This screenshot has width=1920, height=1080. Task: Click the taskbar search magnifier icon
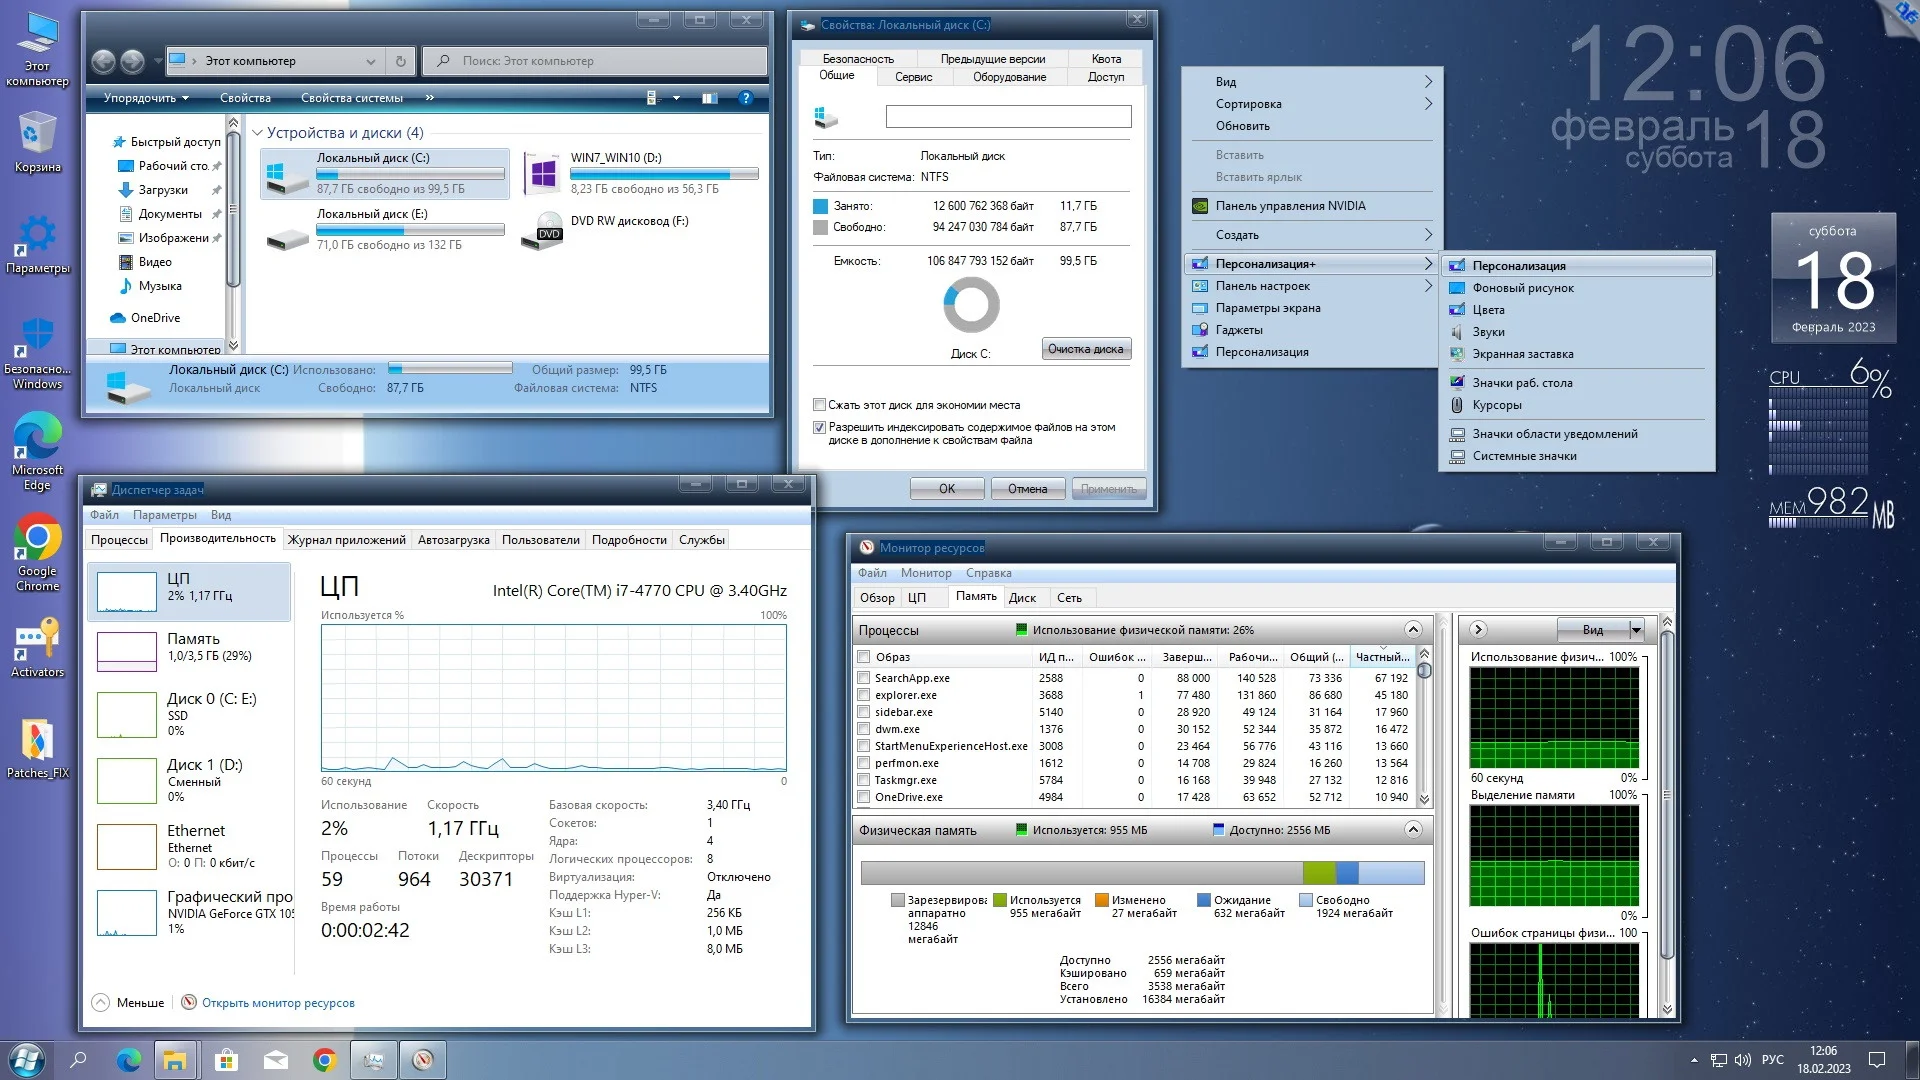79,1060
